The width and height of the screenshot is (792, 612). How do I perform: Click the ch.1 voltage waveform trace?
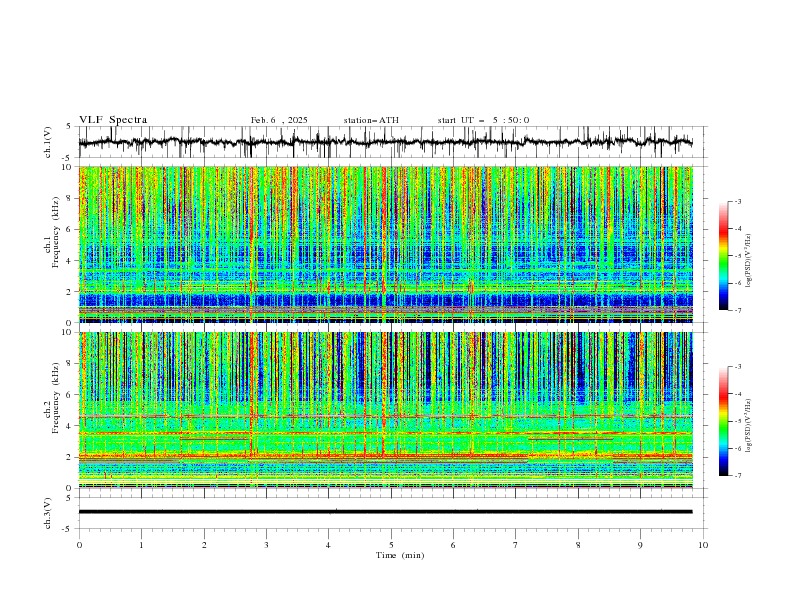pyautogui.click(x=386, y=142)
